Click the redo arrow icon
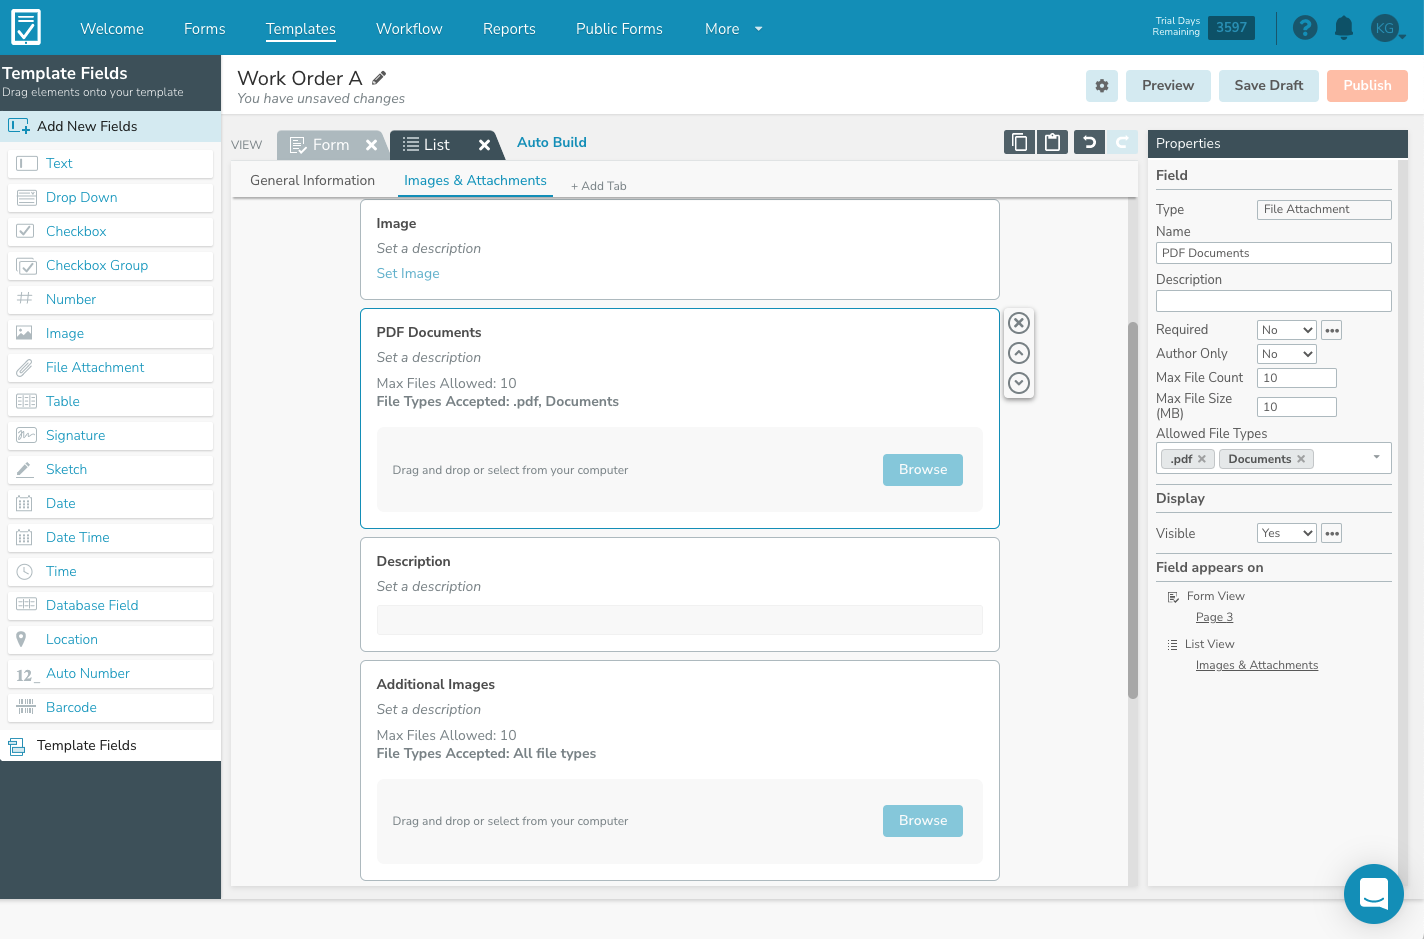 1122,143
